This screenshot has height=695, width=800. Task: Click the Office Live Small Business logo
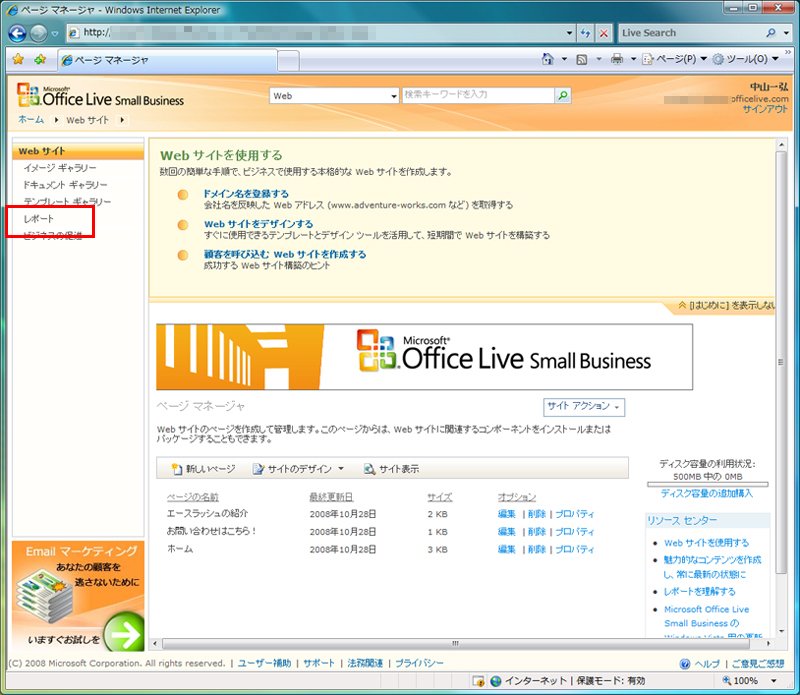pyautogui.click(x=101, y=95)
